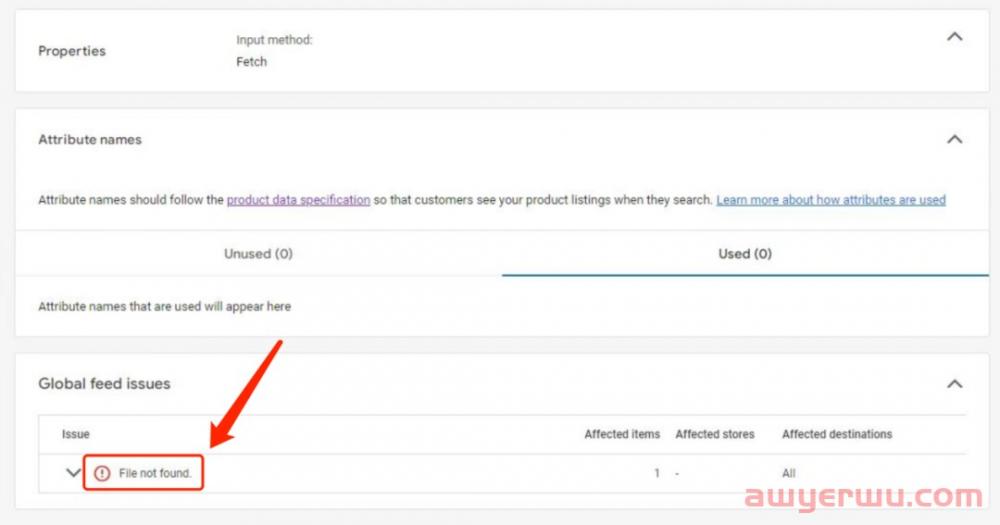Screen dimensions: 1000x525
Task: Click the Global feed issues title
Action: coord(104,383)
